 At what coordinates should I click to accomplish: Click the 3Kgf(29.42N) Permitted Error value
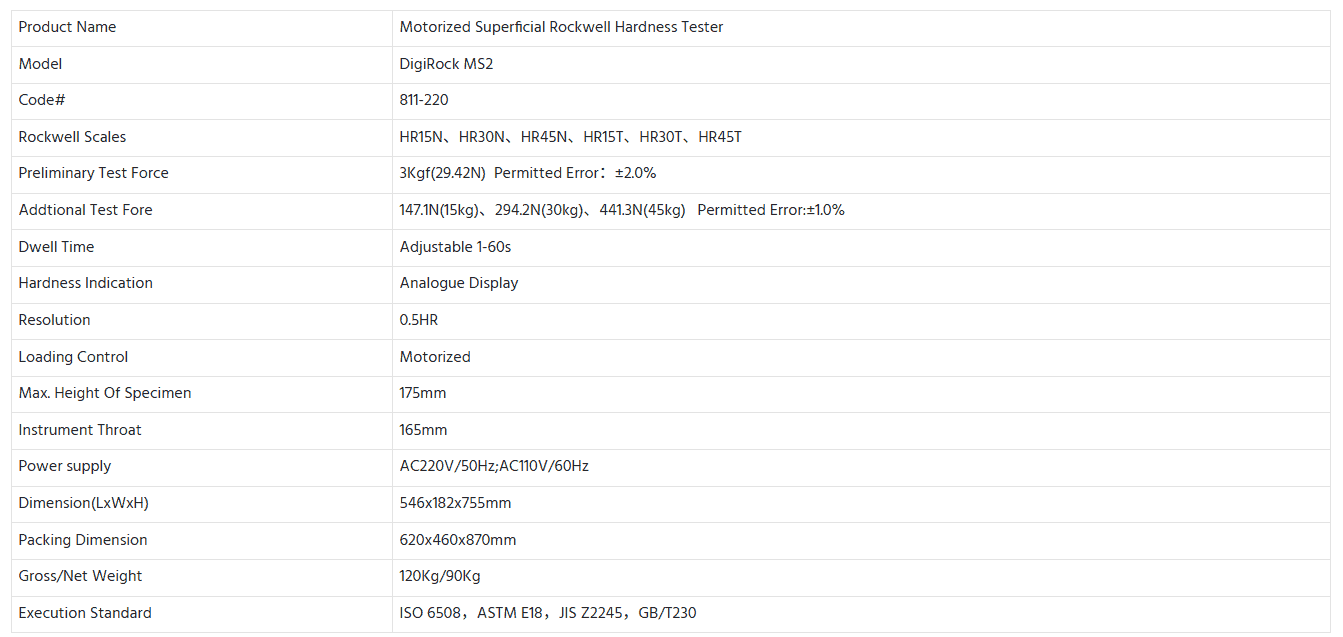[527, 173]
